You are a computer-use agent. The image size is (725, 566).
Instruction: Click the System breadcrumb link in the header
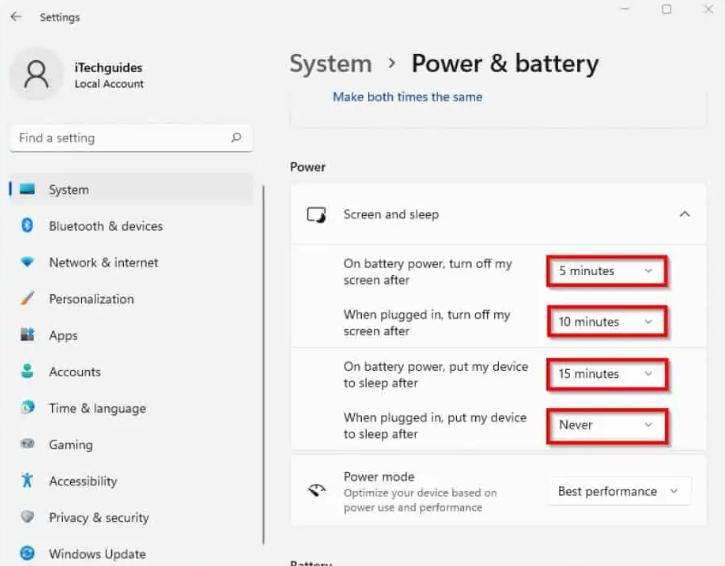pyautogui.click(x=331, y=64)
